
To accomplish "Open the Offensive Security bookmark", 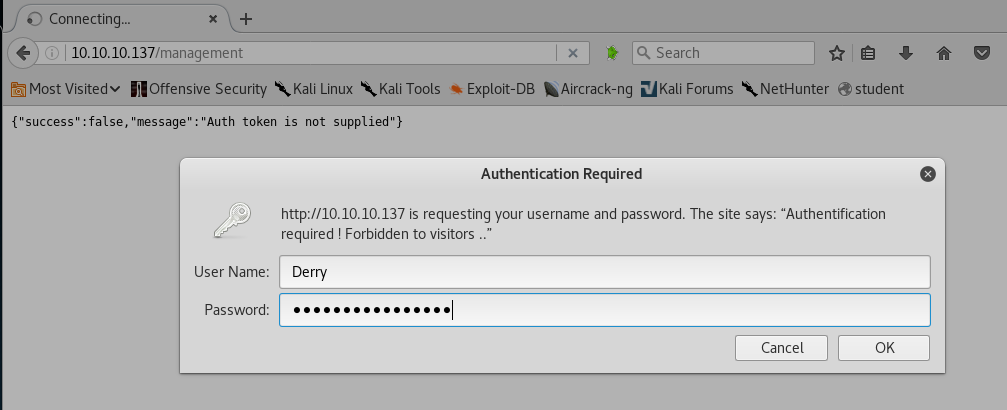I will [199, 89].
